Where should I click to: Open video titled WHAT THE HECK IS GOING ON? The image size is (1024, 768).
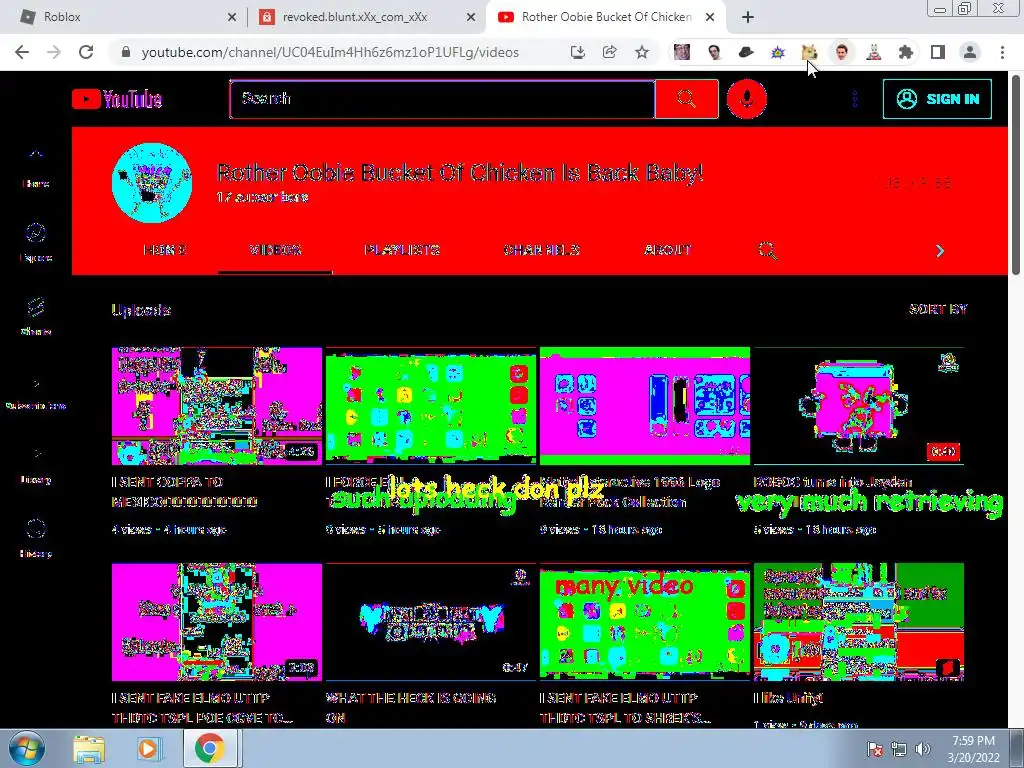pos(411,708)
